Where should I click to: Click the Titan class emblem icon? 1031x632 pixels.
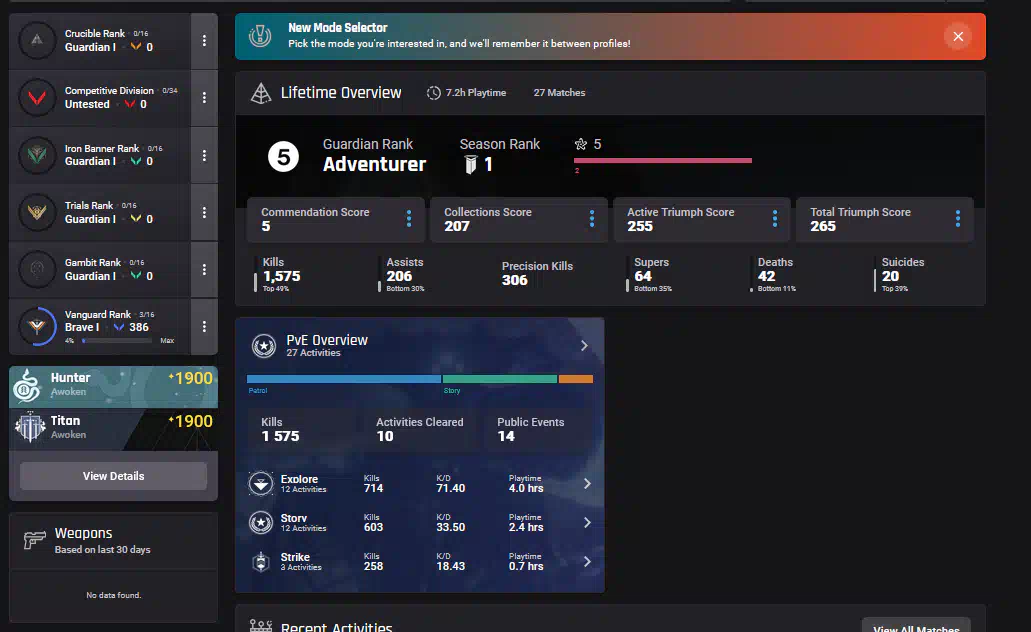(30, 427)
